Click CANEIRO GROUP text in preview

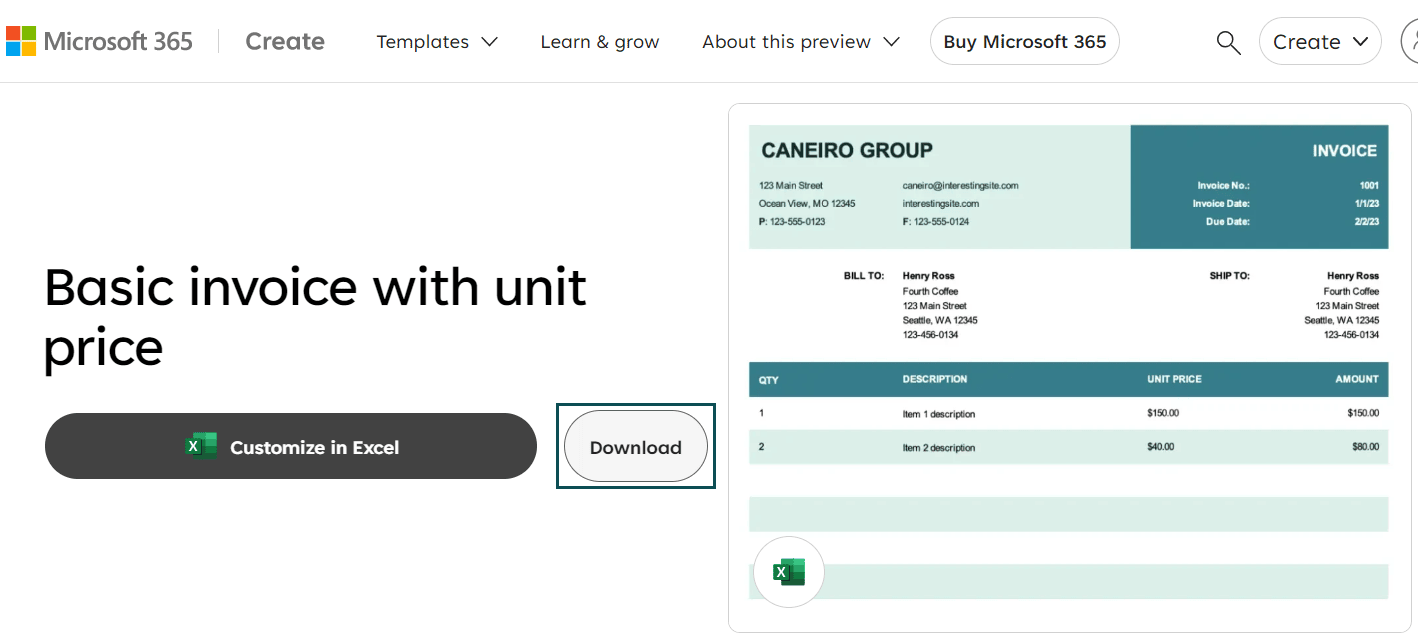847,150
